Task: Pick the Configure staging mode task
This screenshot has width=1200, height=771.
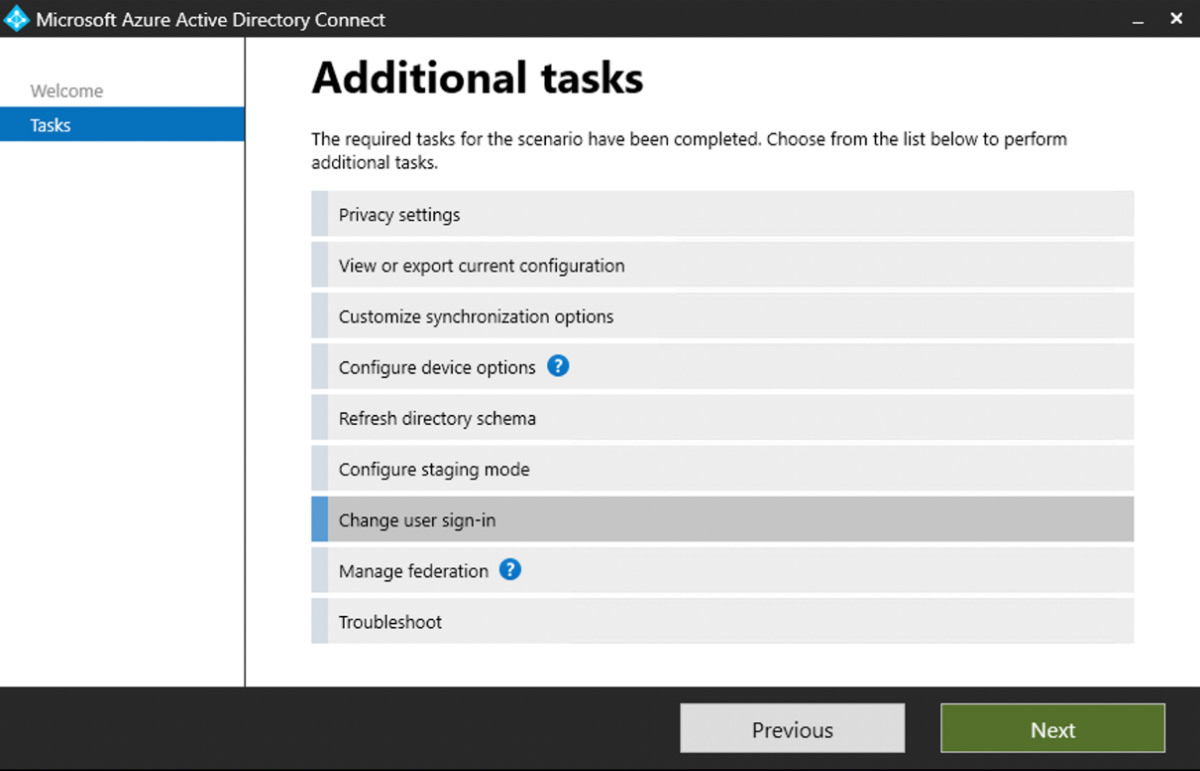Action: [722, 469]
